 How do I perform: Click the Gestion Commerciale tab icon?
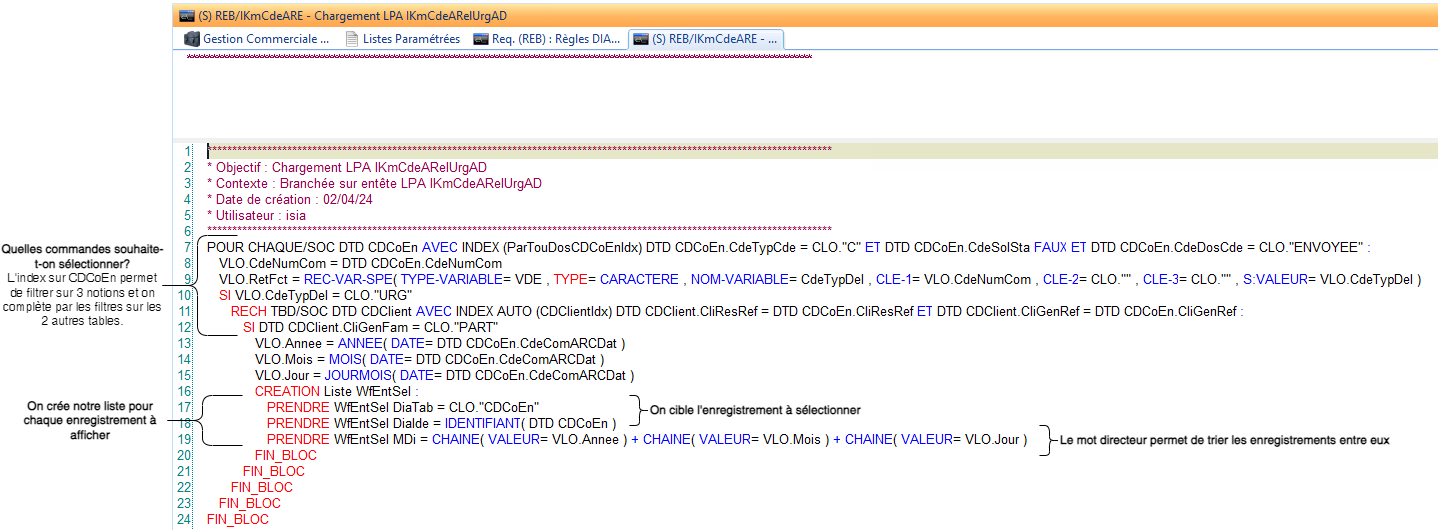193,39
